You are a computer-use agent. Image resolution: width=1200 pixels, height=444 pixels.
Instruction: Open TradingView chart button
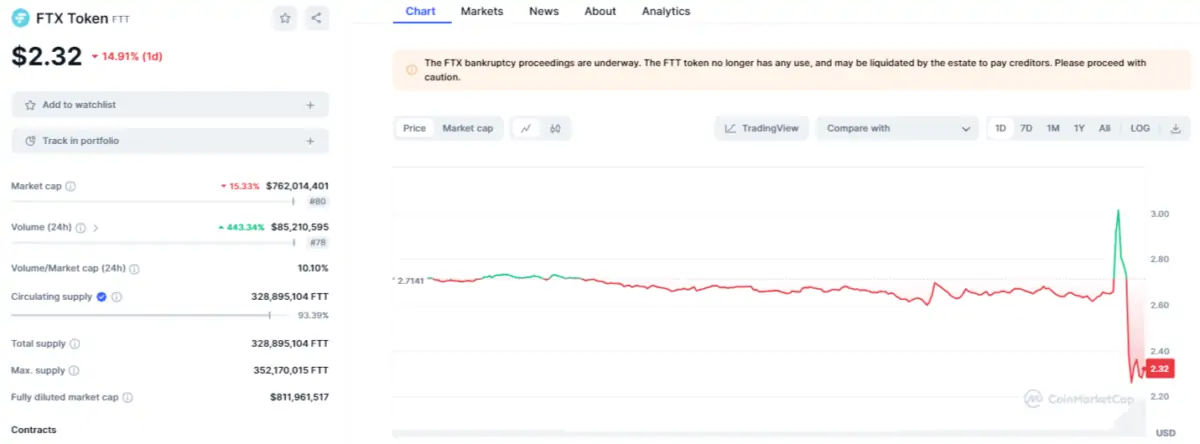tap(762, 128)
